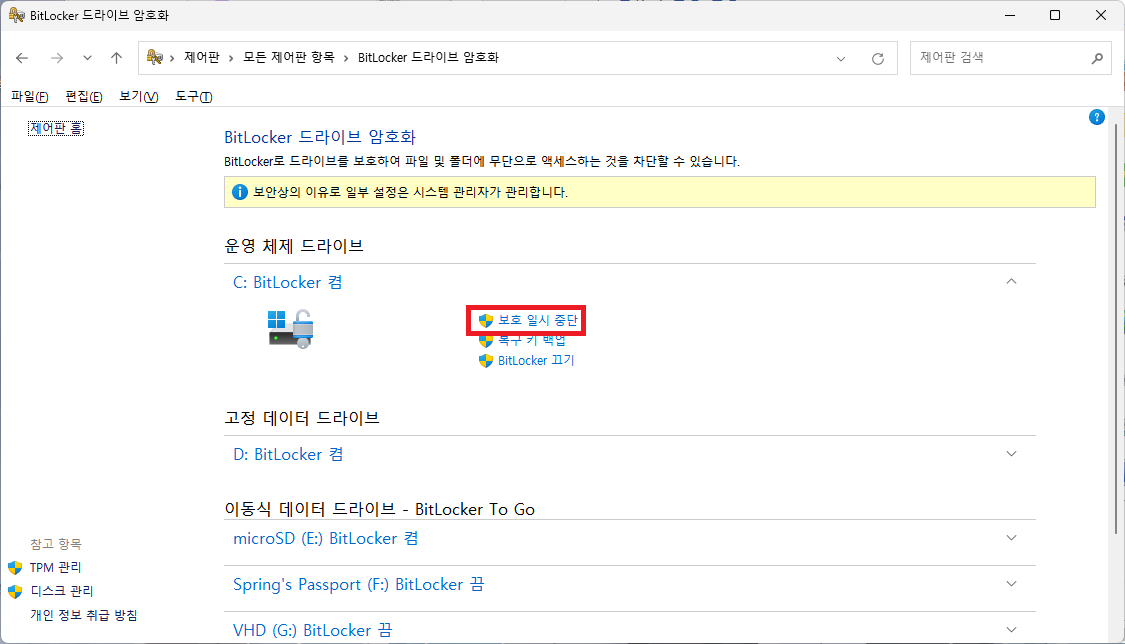This screenshot has height=644, width=1125.
Task: Click VHD (G:) BitLocker 끔 heading
Action: [312, 630]
